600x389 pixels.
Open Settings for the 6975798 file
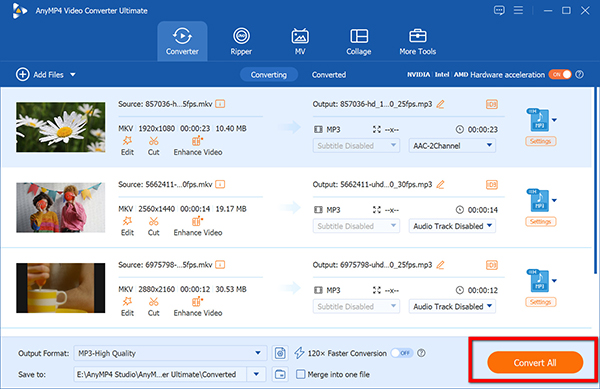click(540, 302)
